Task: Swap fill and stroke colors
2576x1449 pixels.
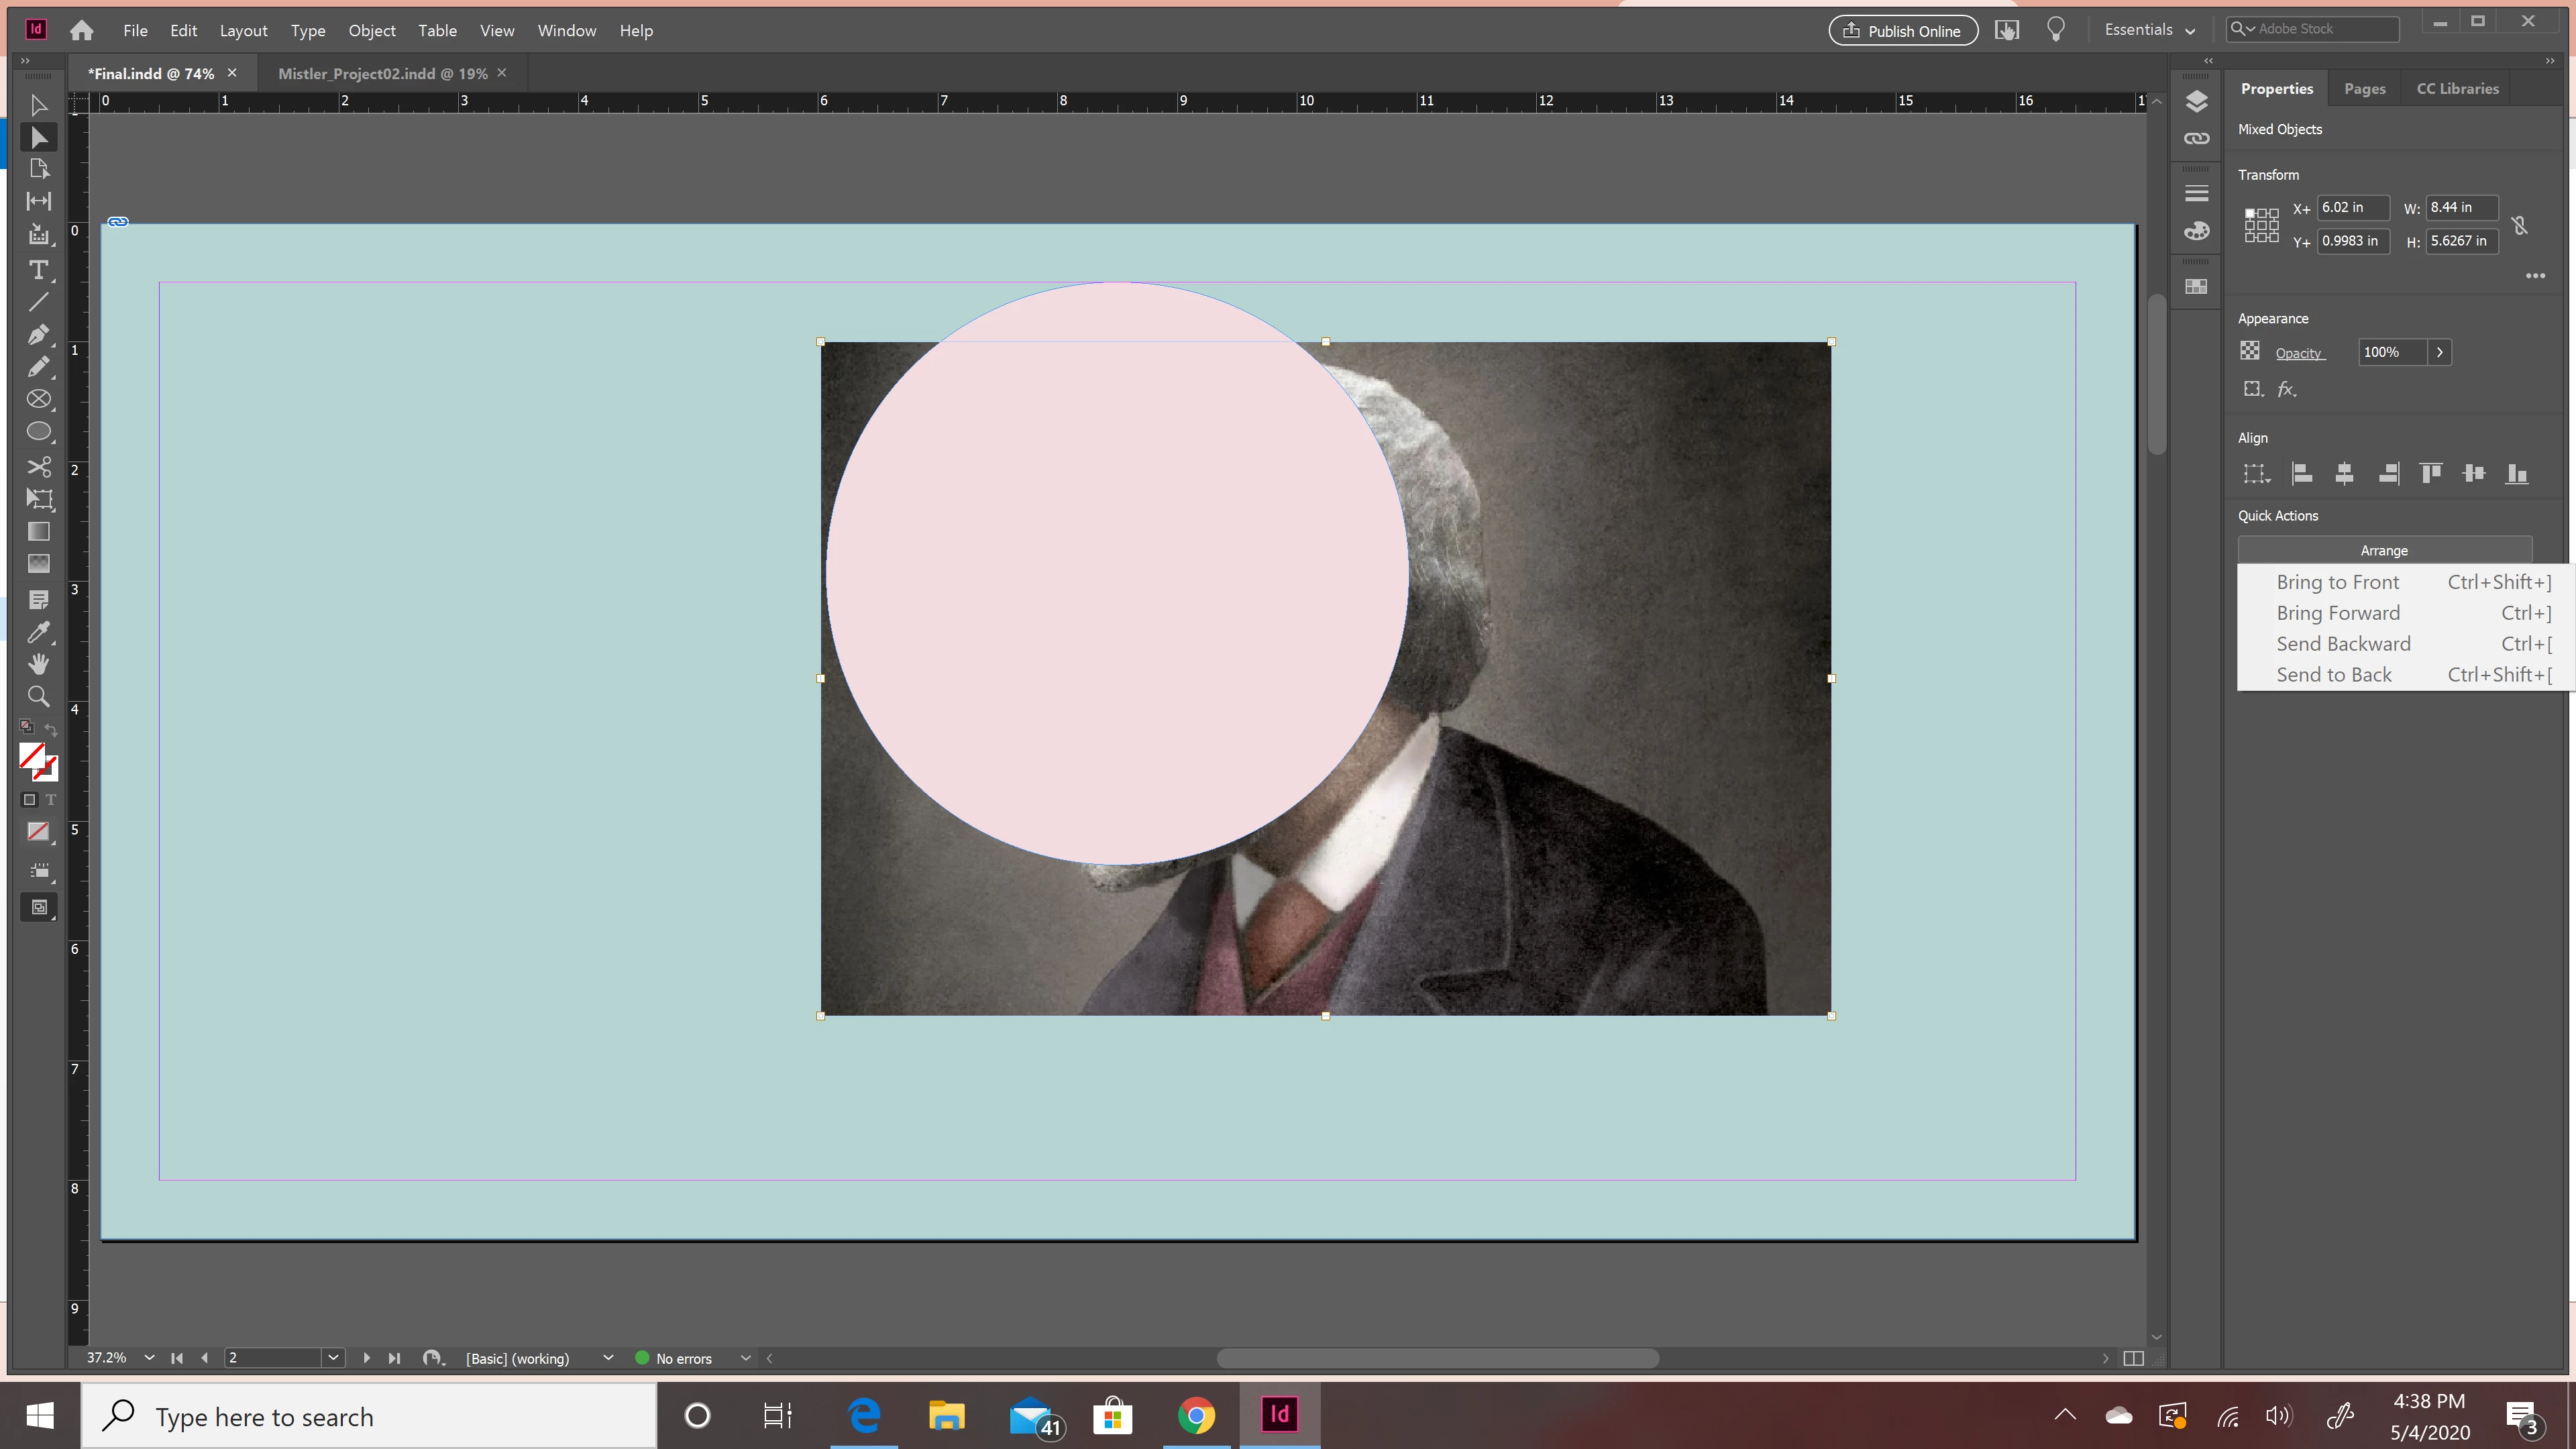Action: click(x=52, y=730)
